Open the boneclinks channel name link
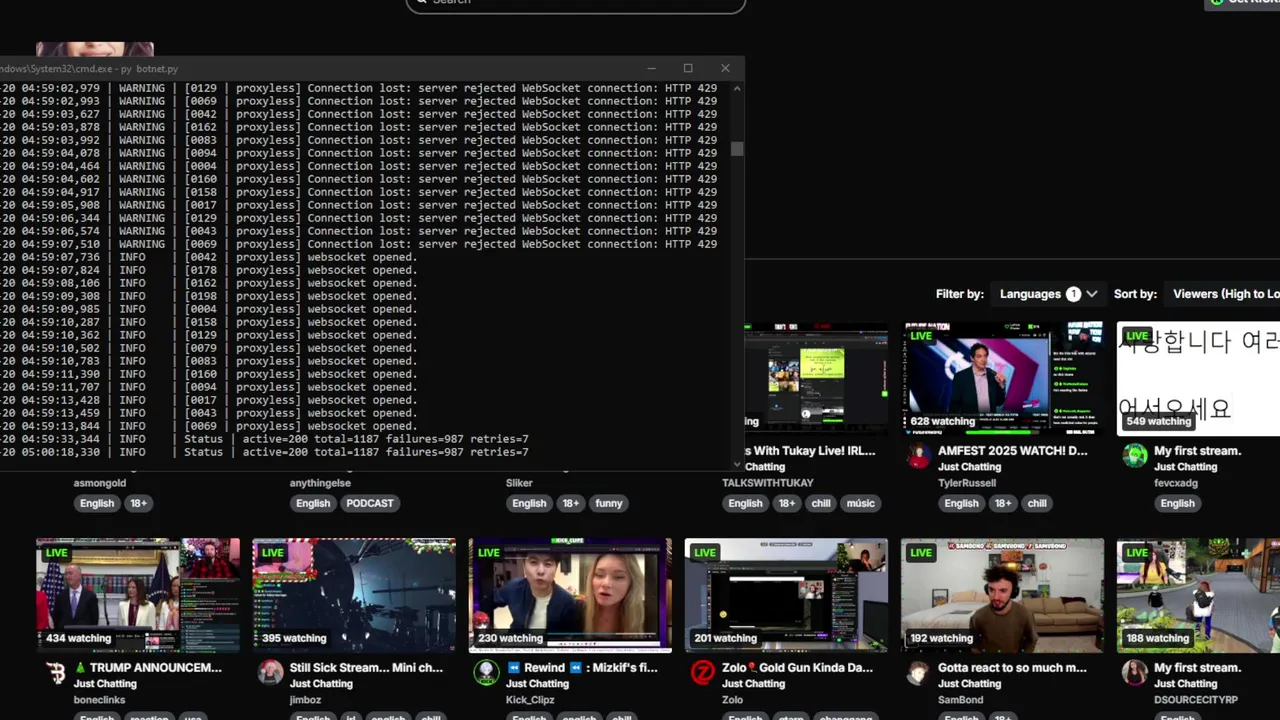The height and width of the screenshot is (720, 1280). [99, 700]
